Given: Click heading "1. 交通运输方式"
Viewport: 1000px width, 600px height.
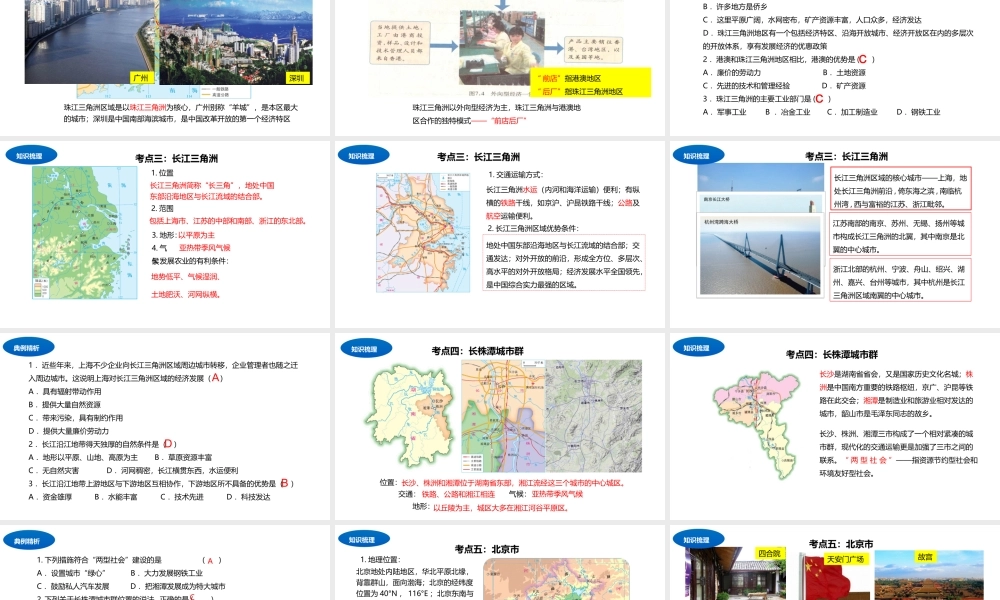Looking at the screenshot, I should (x=515, y=175).
